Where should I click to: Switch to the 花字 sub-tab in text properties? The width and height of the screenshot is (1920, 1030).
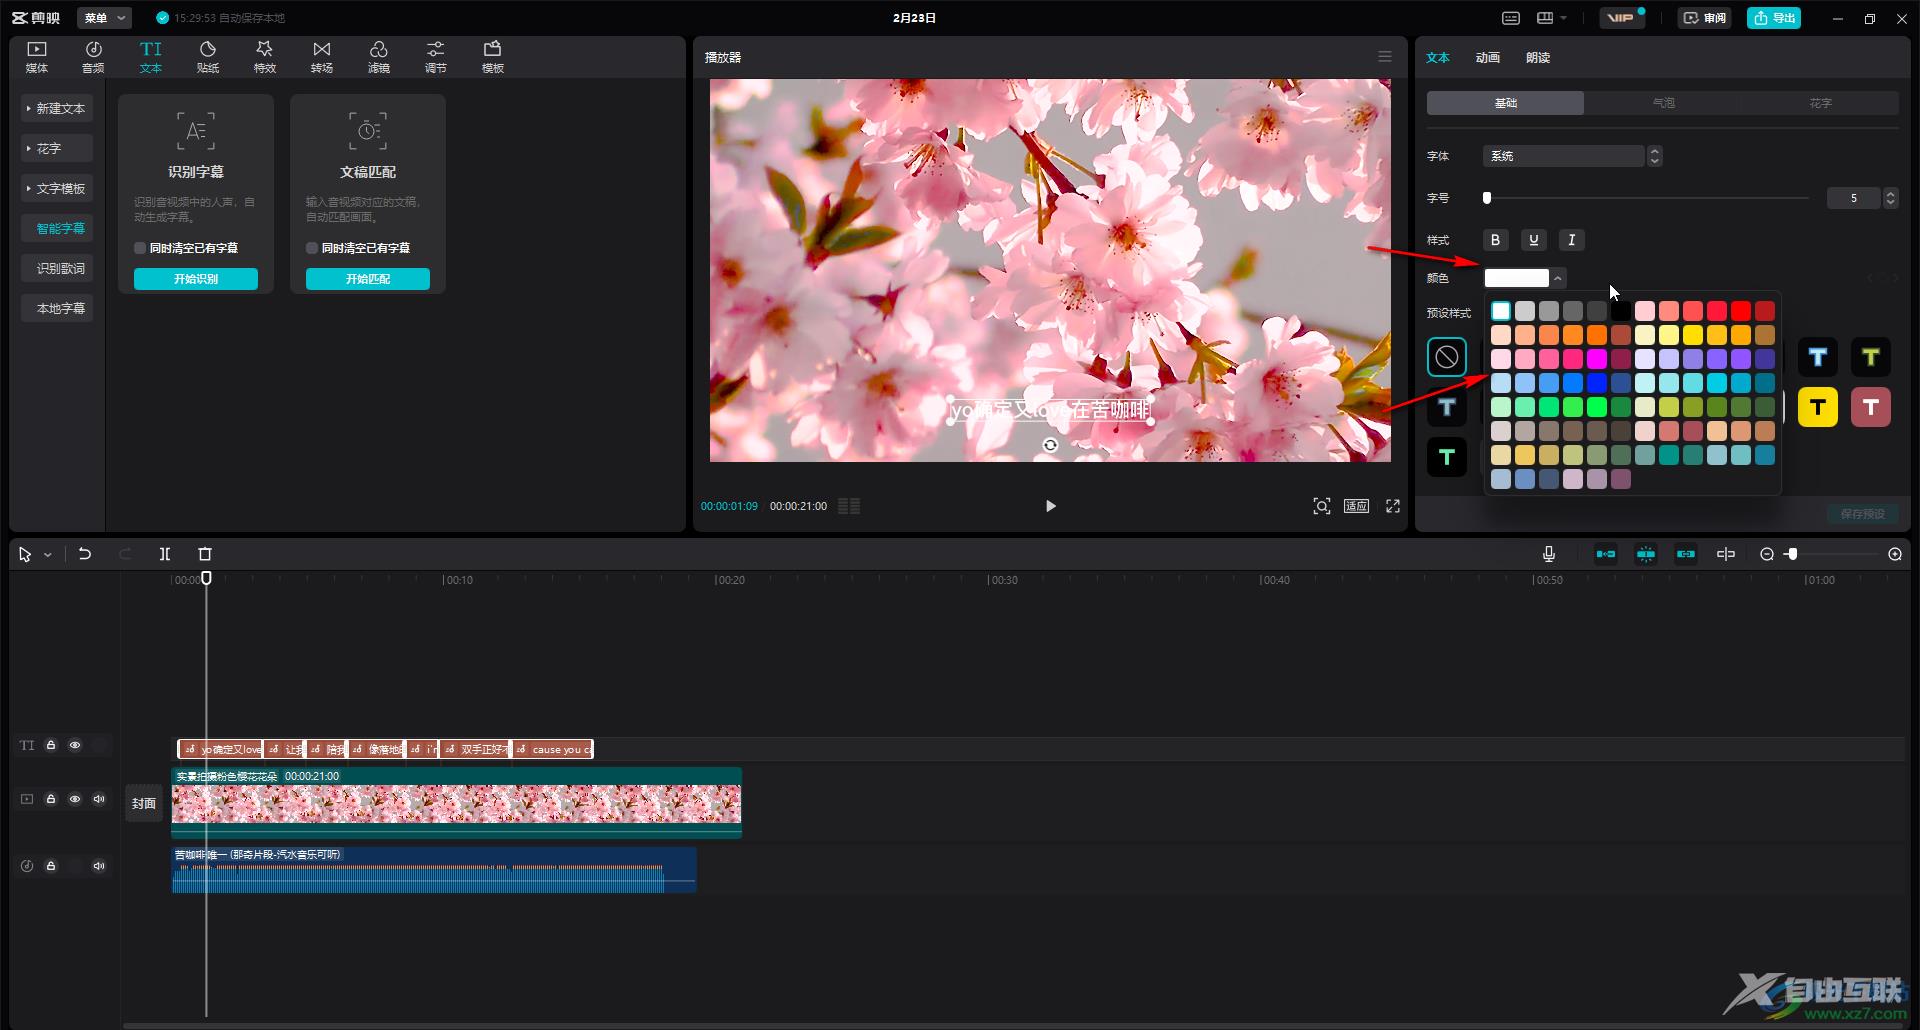(1820, 103)
